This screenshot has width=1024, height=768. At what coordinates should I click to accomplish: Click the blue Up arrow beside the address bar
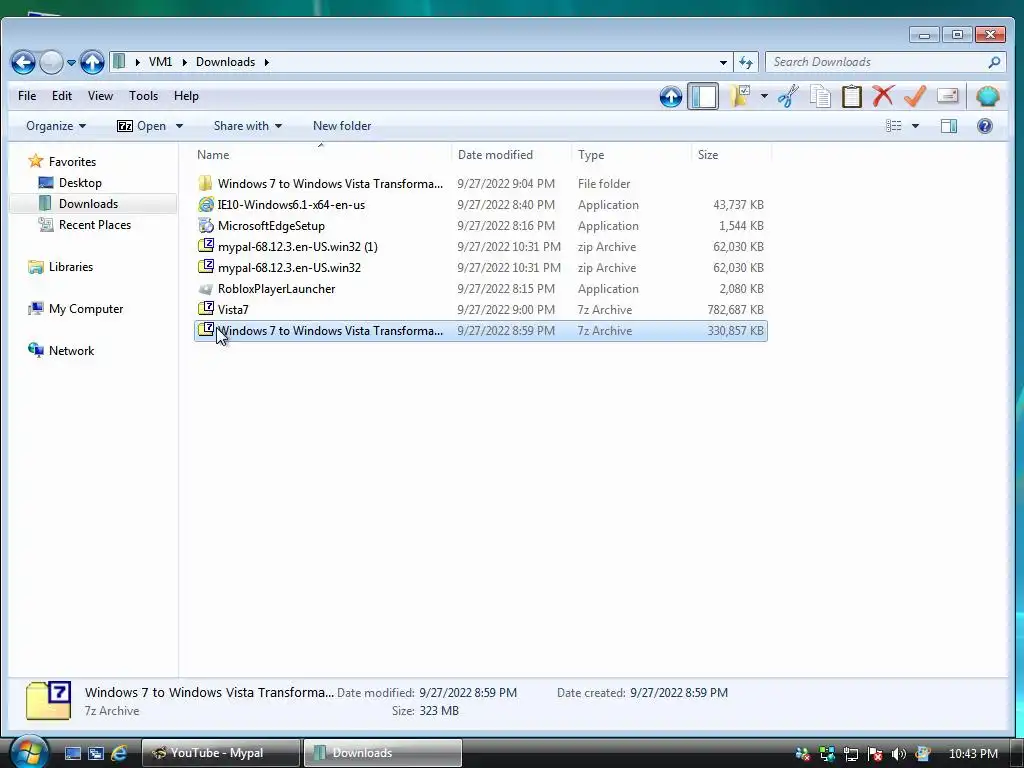(x=92, y=63)
